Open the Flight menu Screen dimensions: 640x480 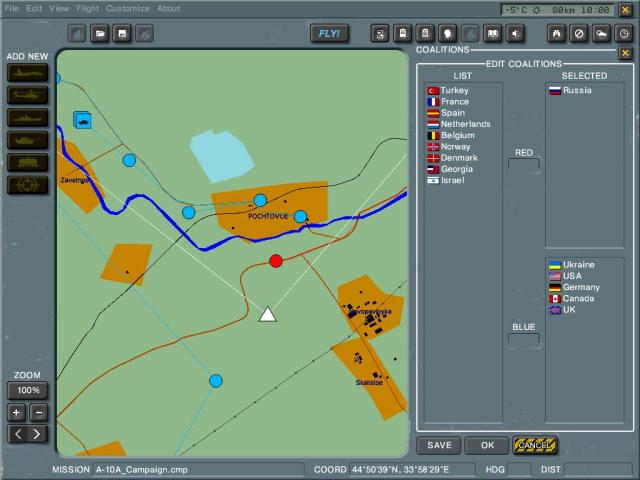[x=87, y=8]
